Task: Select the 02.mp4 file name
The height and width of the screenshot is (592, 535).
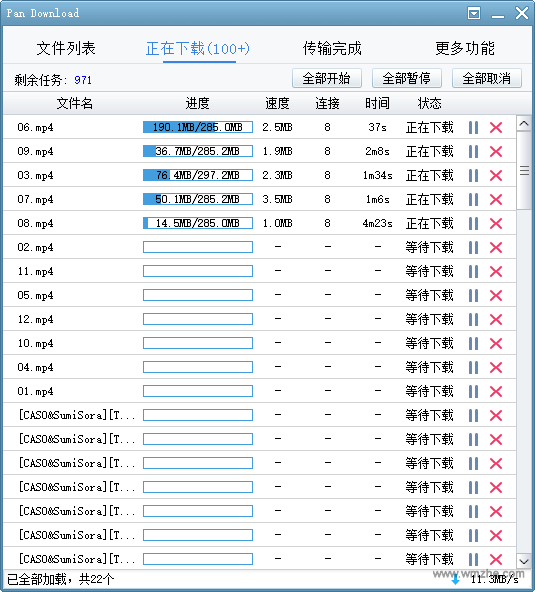Action: (x=35, y=248)
